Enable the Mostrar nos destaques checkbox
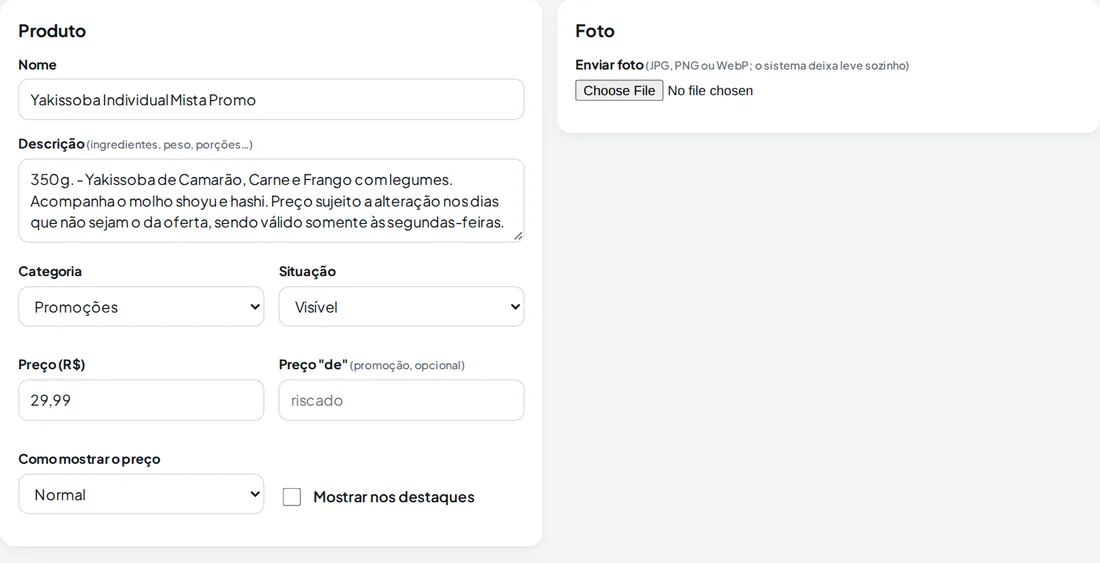This screenshot has width=1100, height=563. point(292,497)
